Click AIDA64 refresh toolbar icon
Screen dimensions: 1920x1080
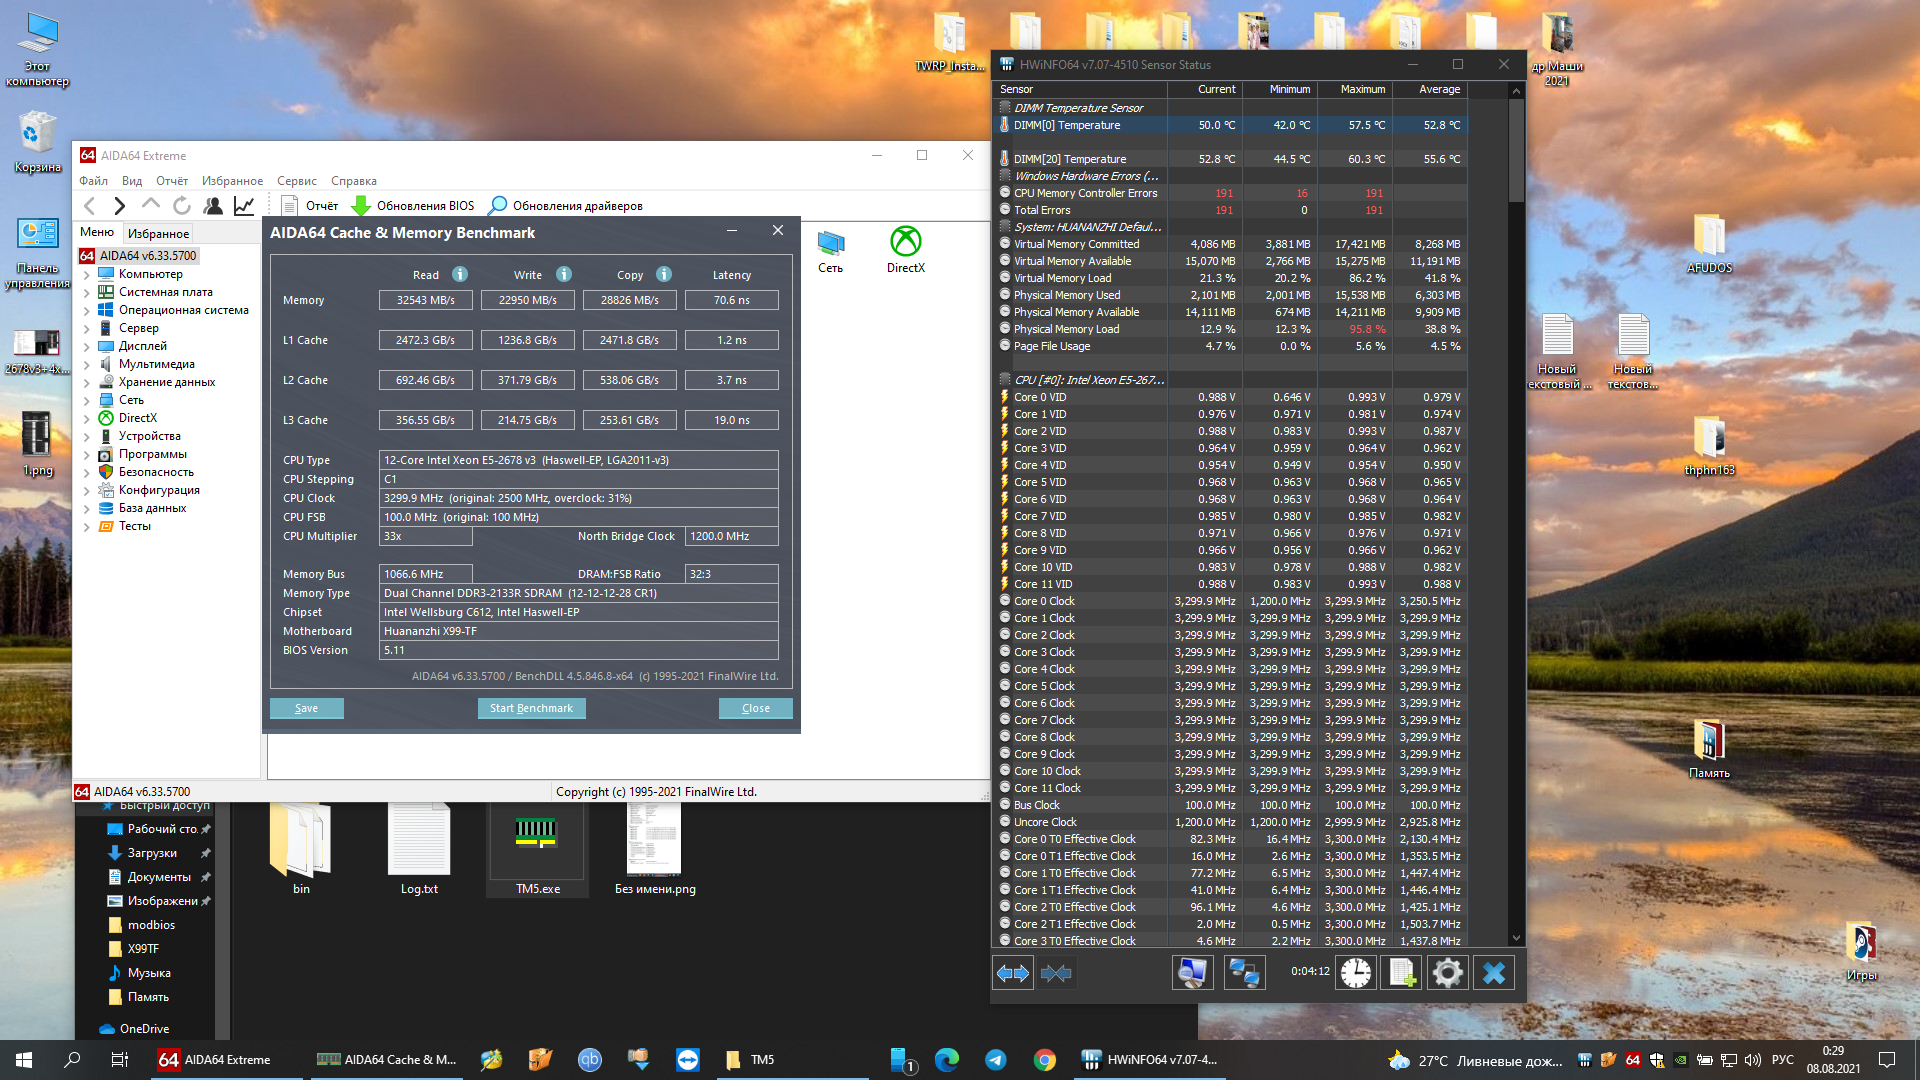[x=181, y=206]
